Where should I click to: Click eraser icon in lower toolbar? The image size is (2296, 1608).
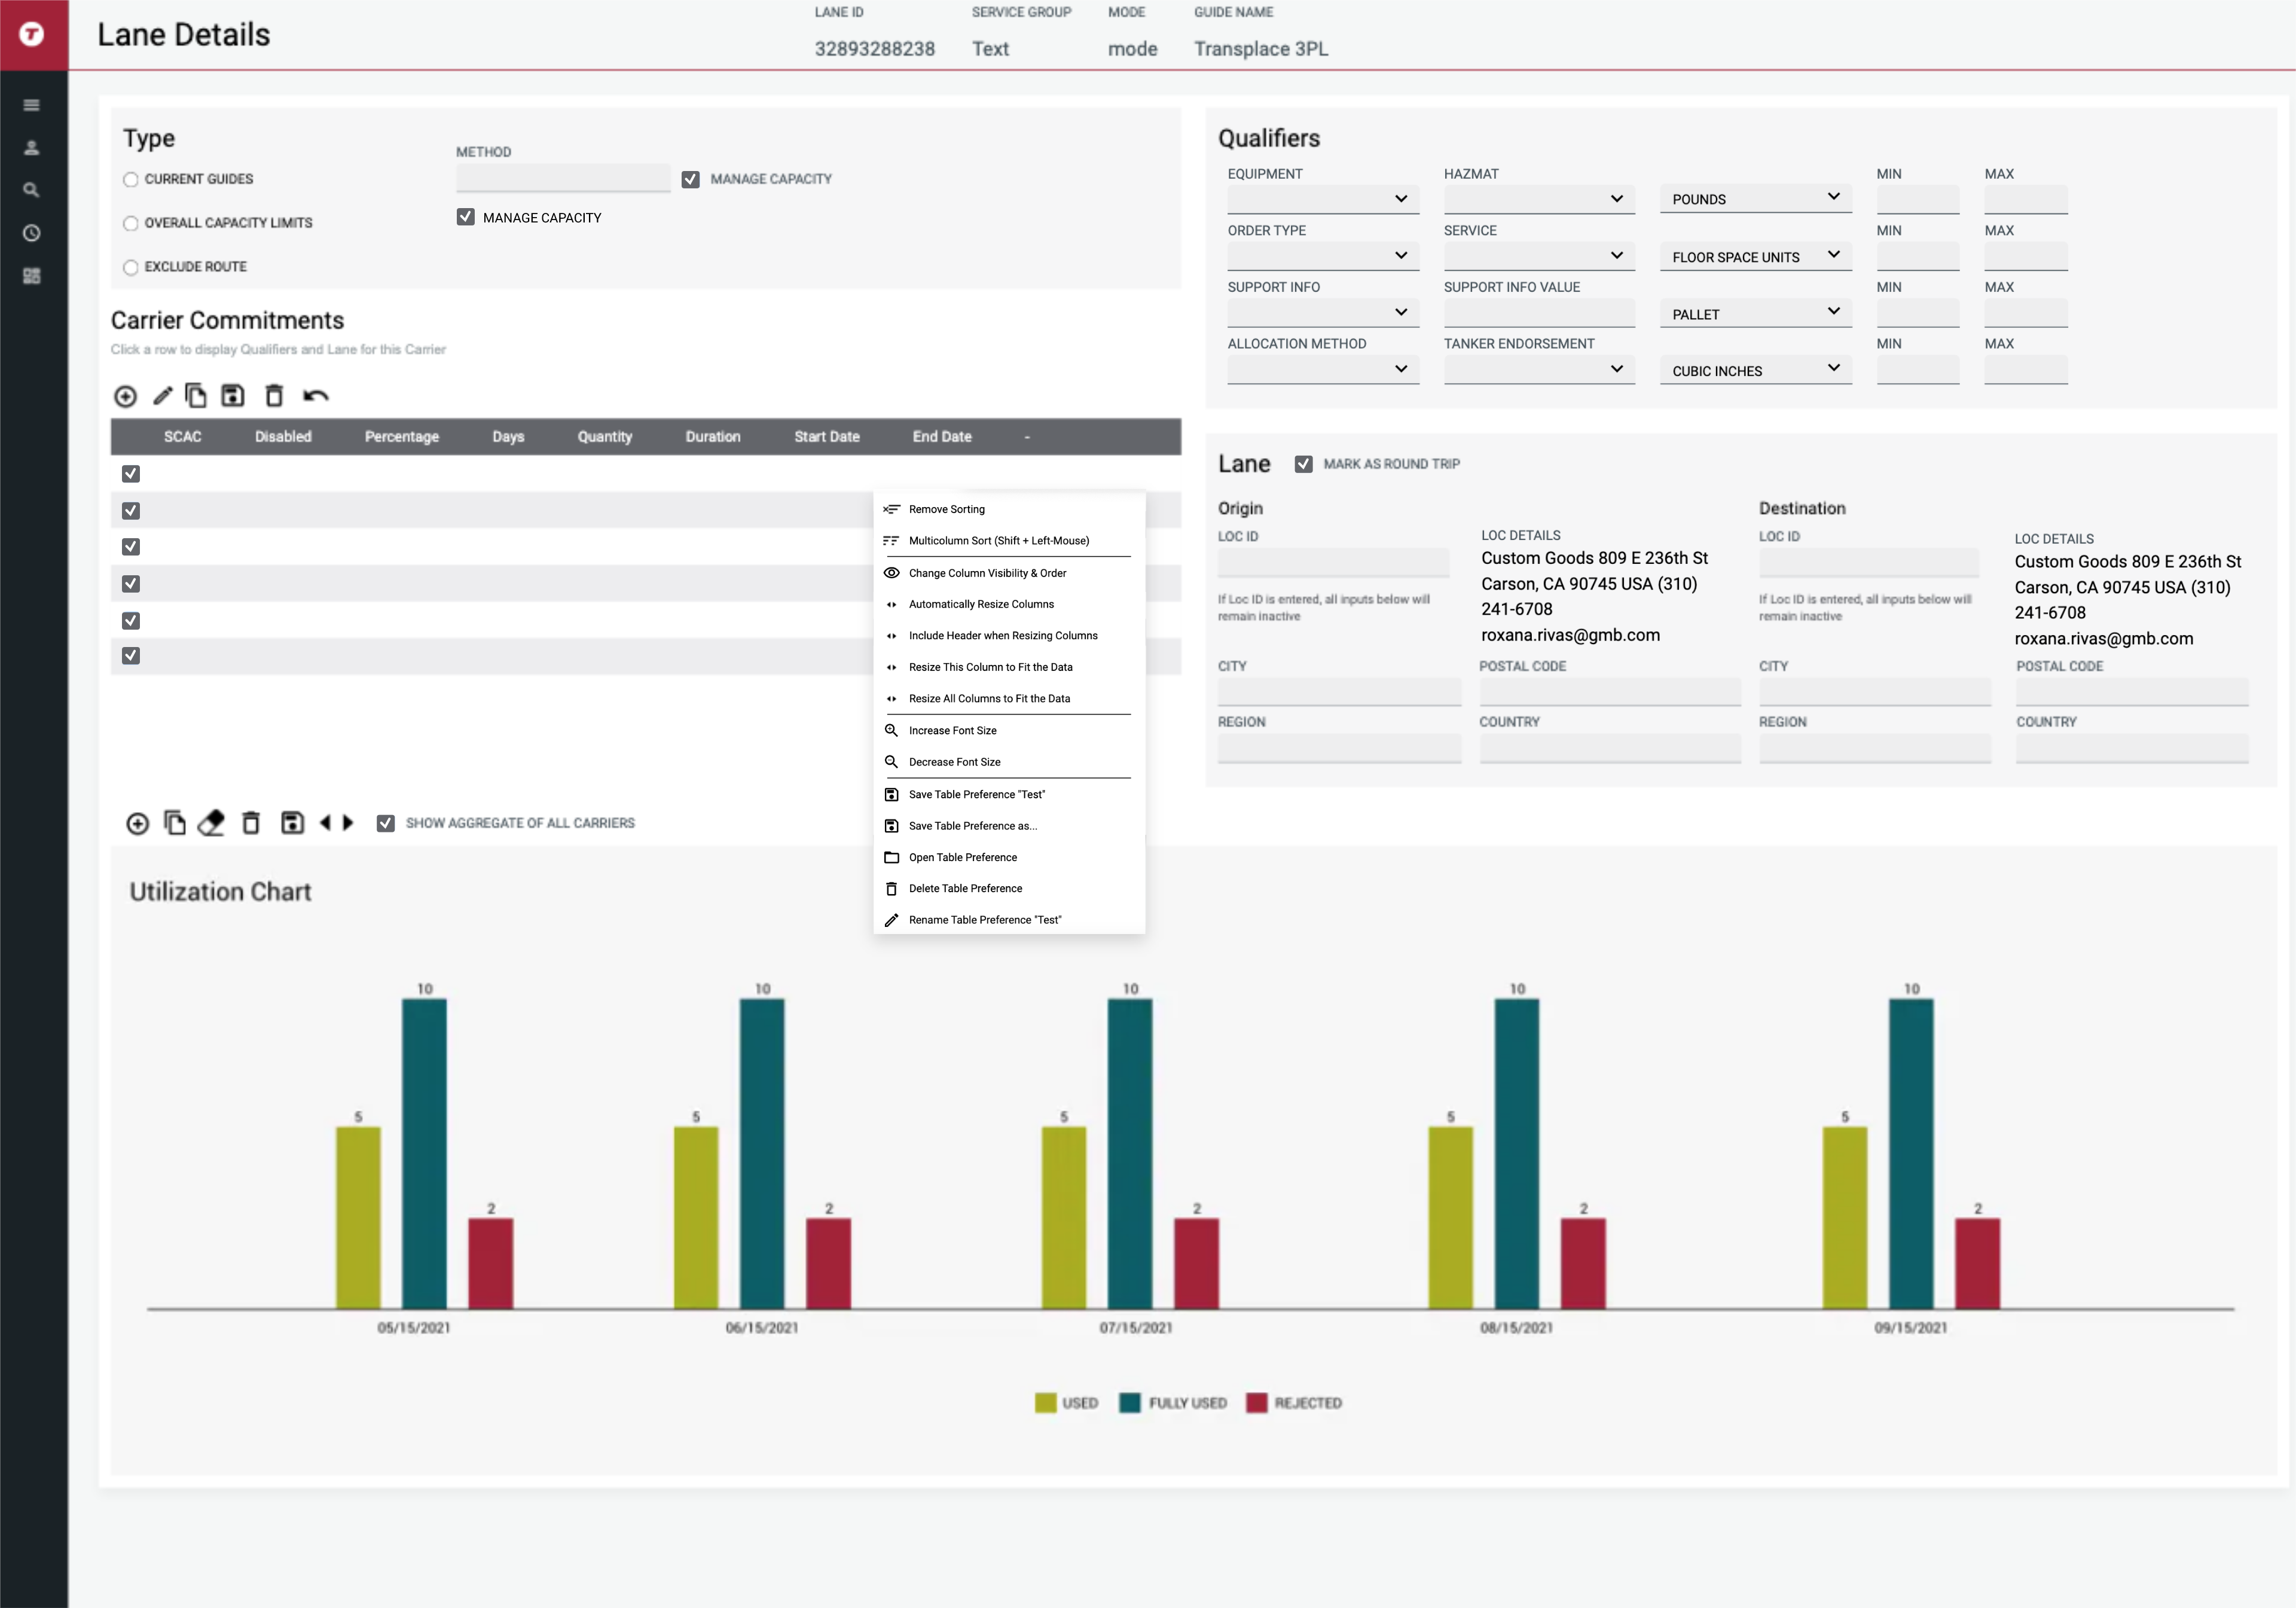[x=211, y=823]
